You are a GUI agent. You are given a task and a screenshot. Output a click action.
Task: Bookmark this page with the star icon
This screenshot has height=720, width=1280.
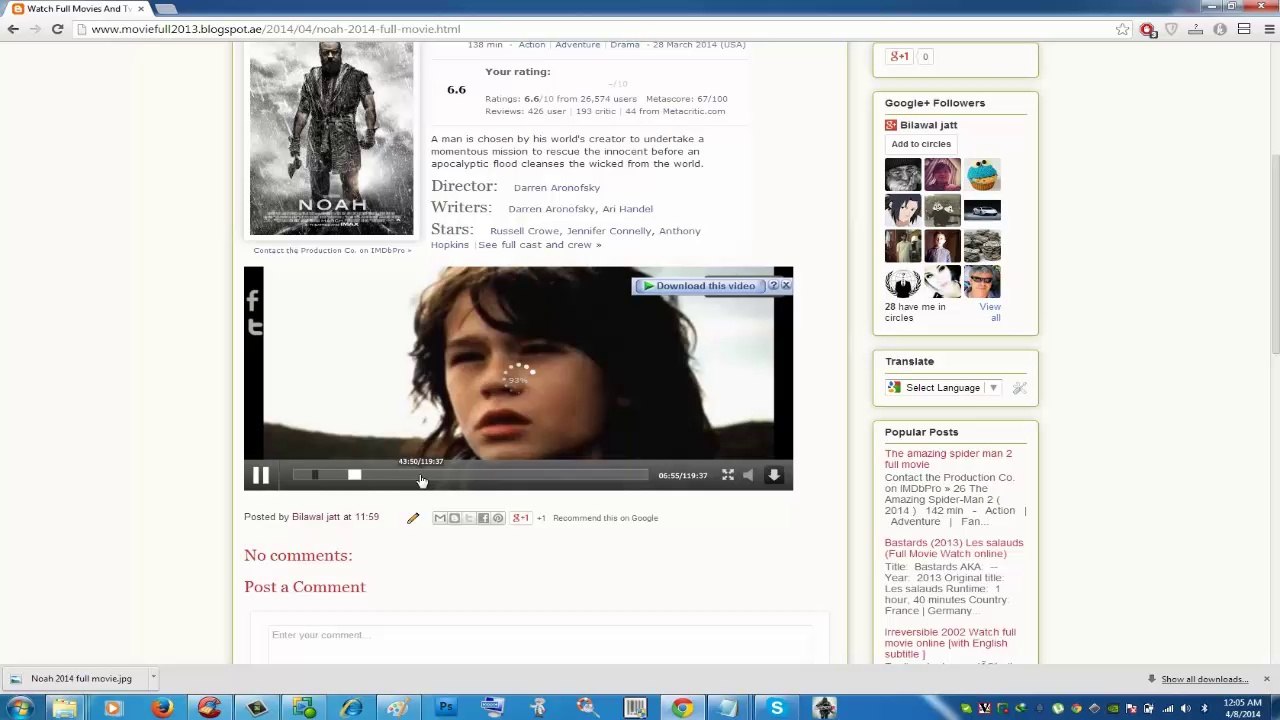(x=1123, y=30)
